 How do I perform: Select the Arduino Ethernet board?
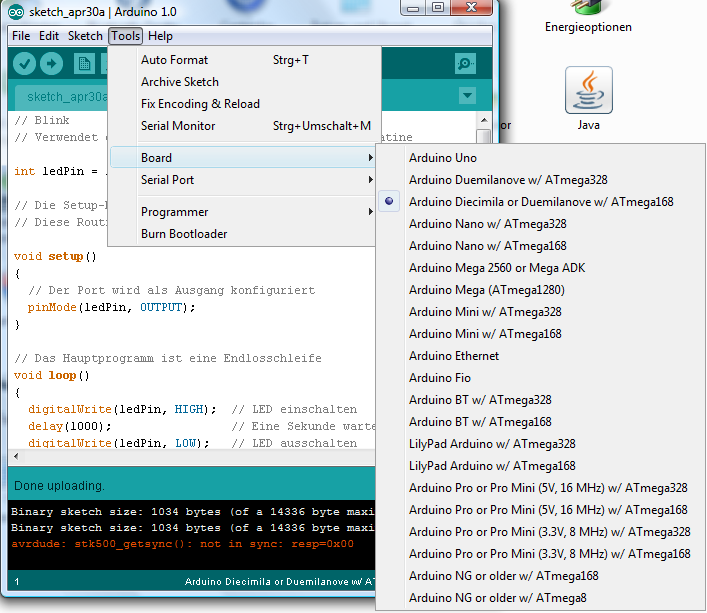click(x=541, y=356)
